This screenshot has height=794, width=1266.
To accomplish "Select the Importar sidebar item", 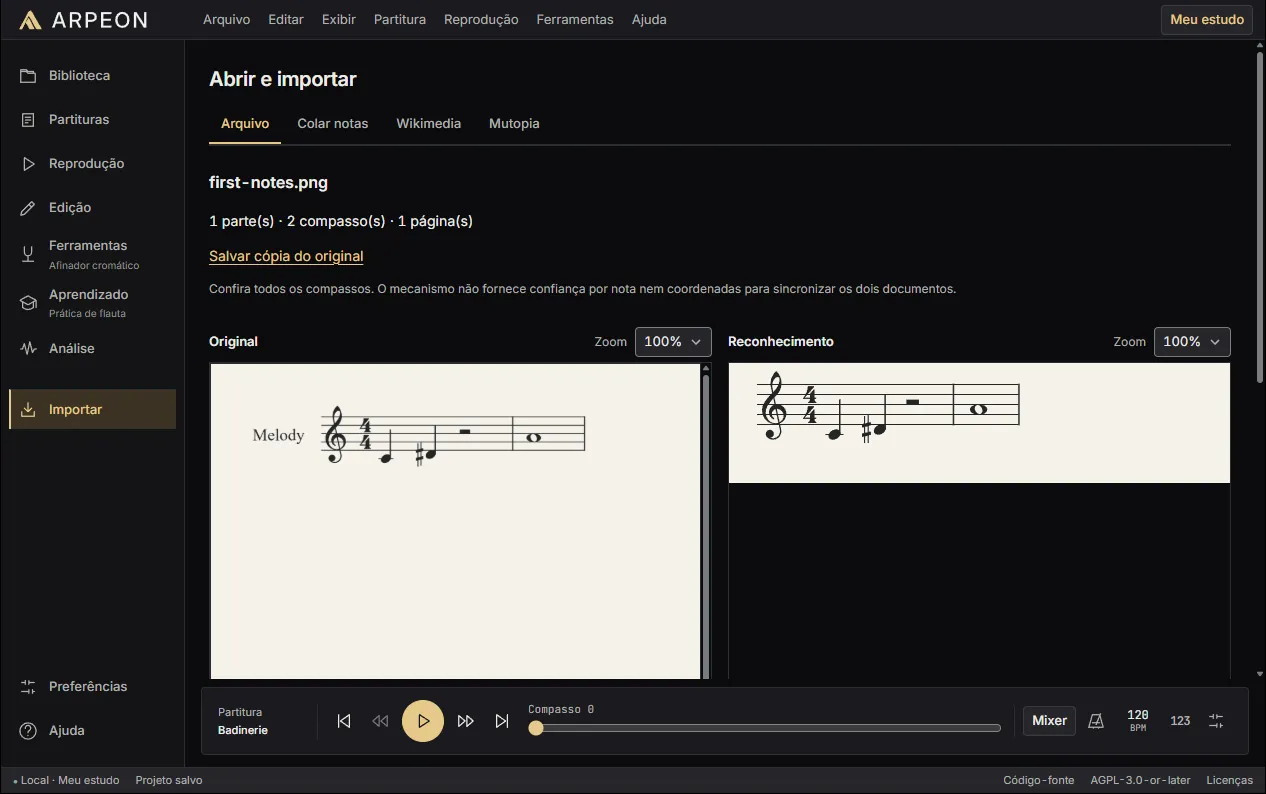I will point(92,410).
